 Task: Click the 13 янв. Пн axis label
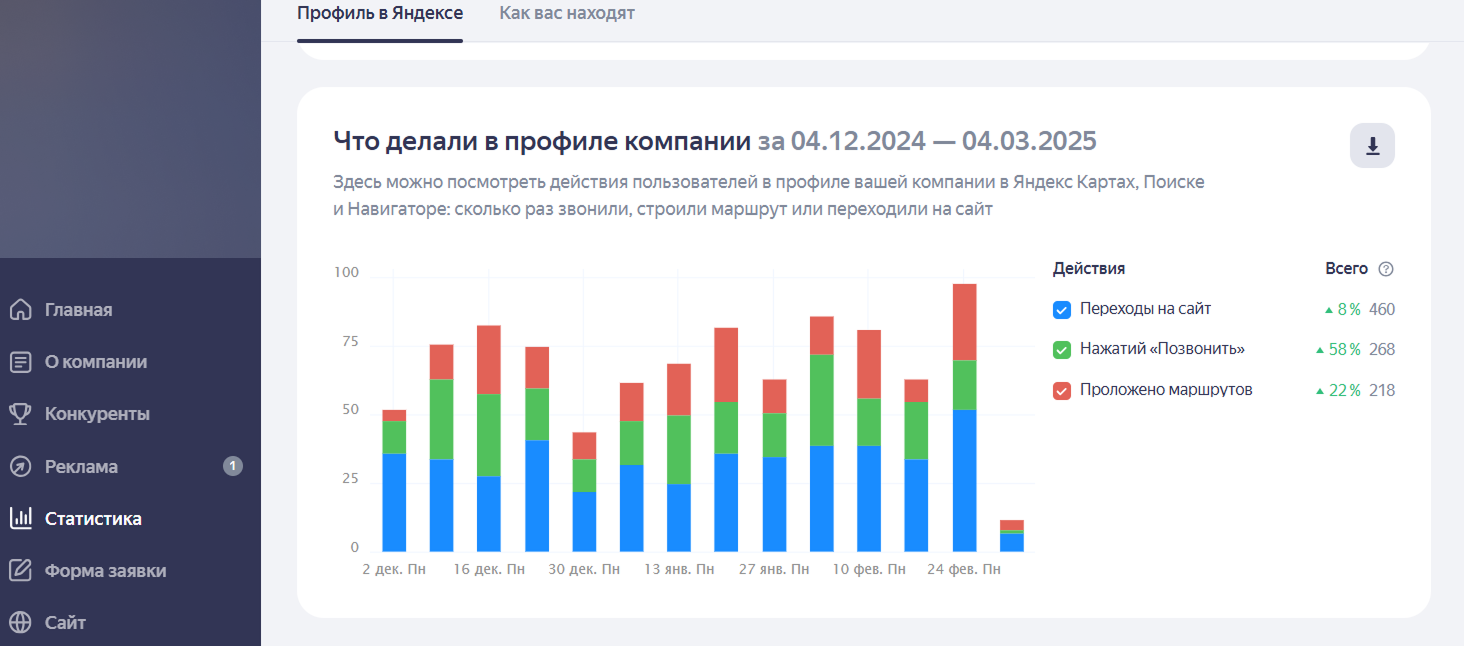pos(679,569)
